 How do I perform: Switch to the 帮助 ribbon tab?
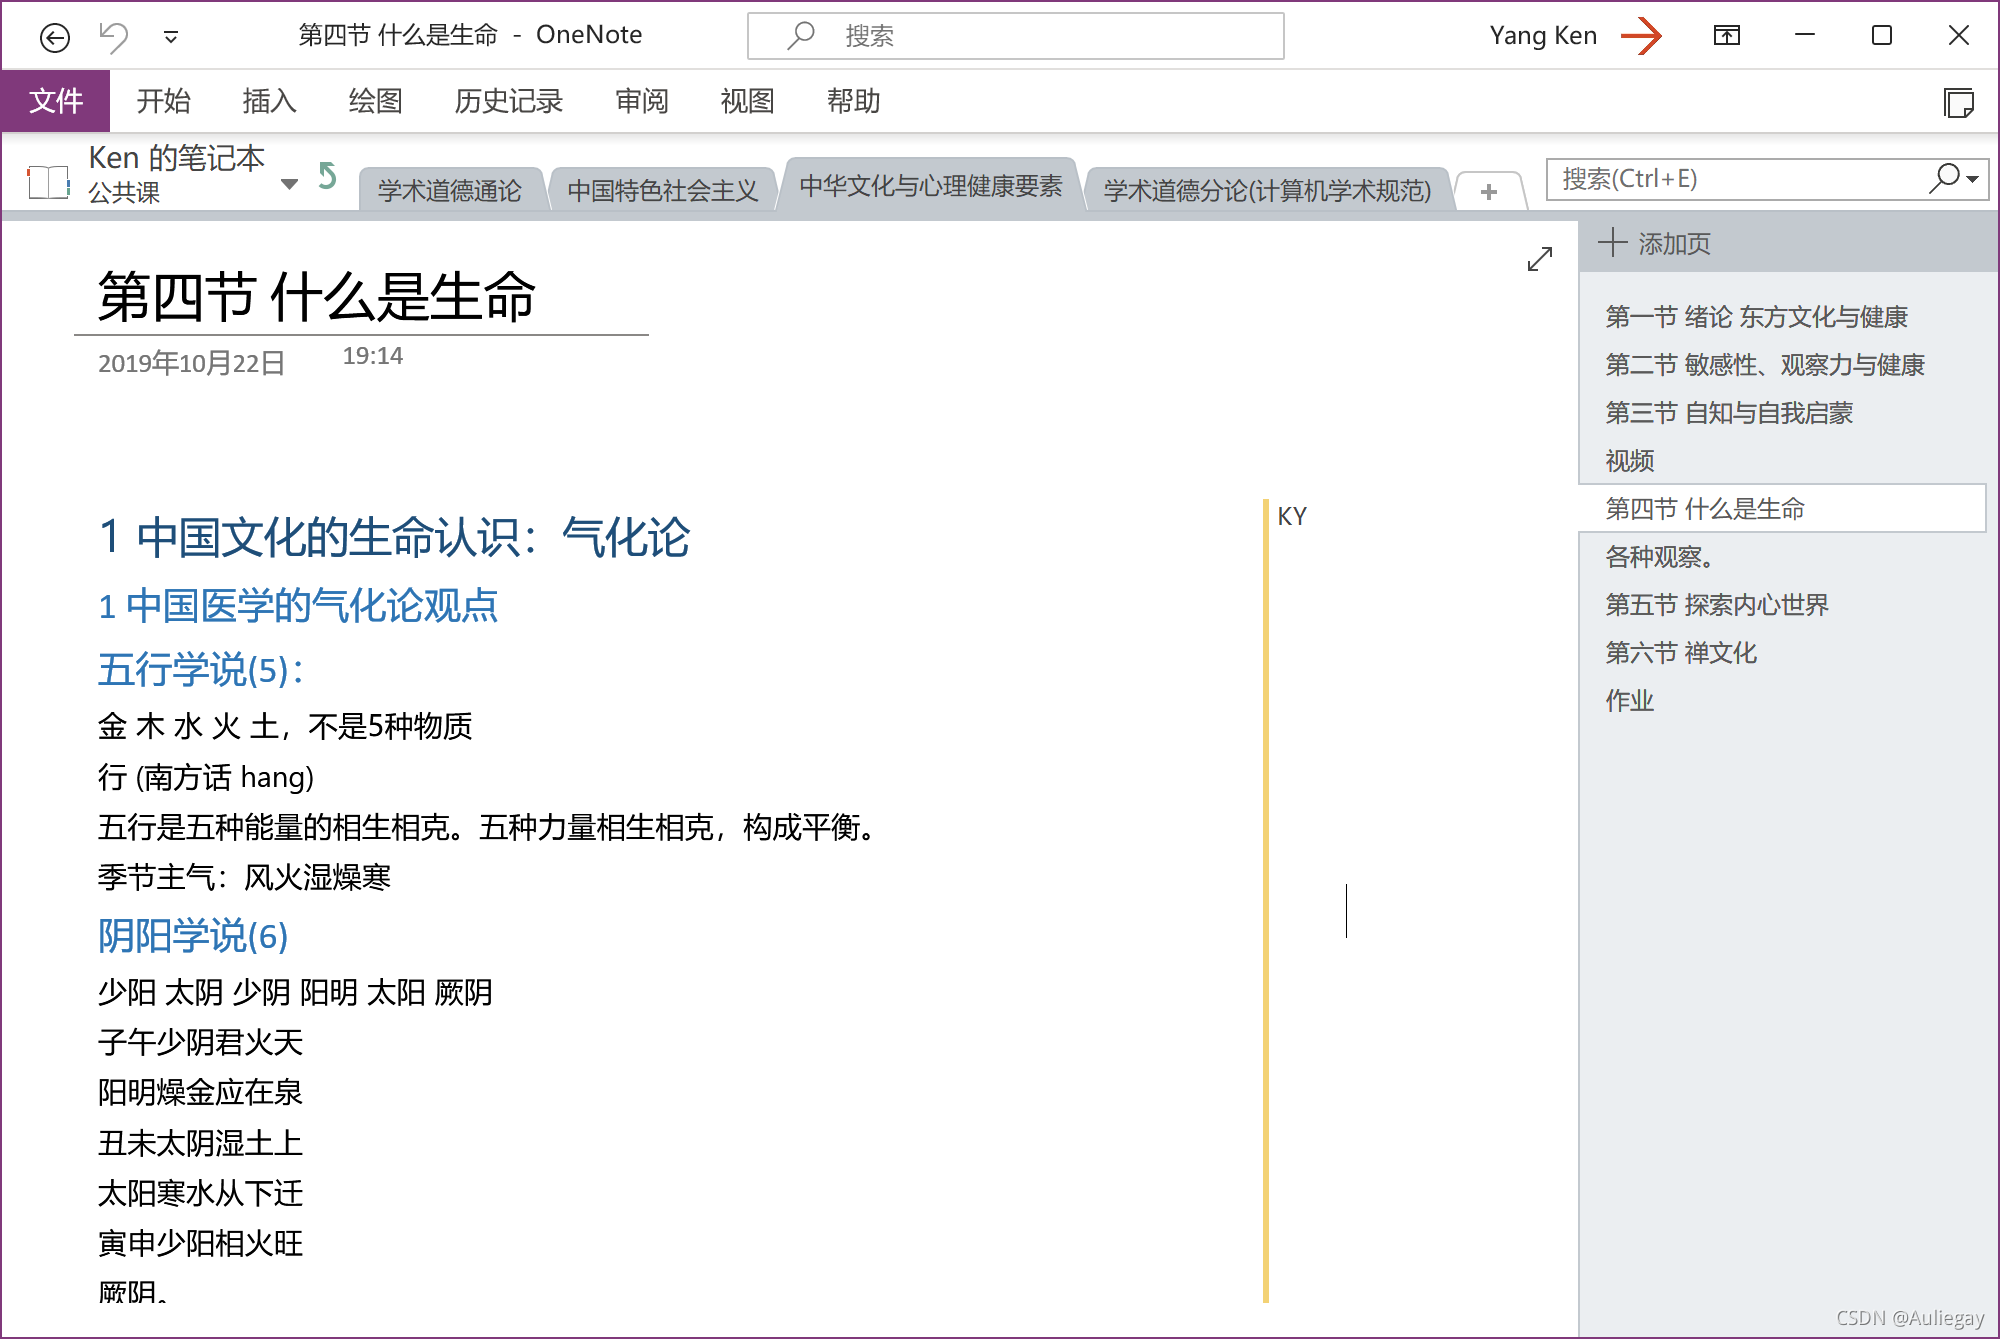tap(853, 100)
